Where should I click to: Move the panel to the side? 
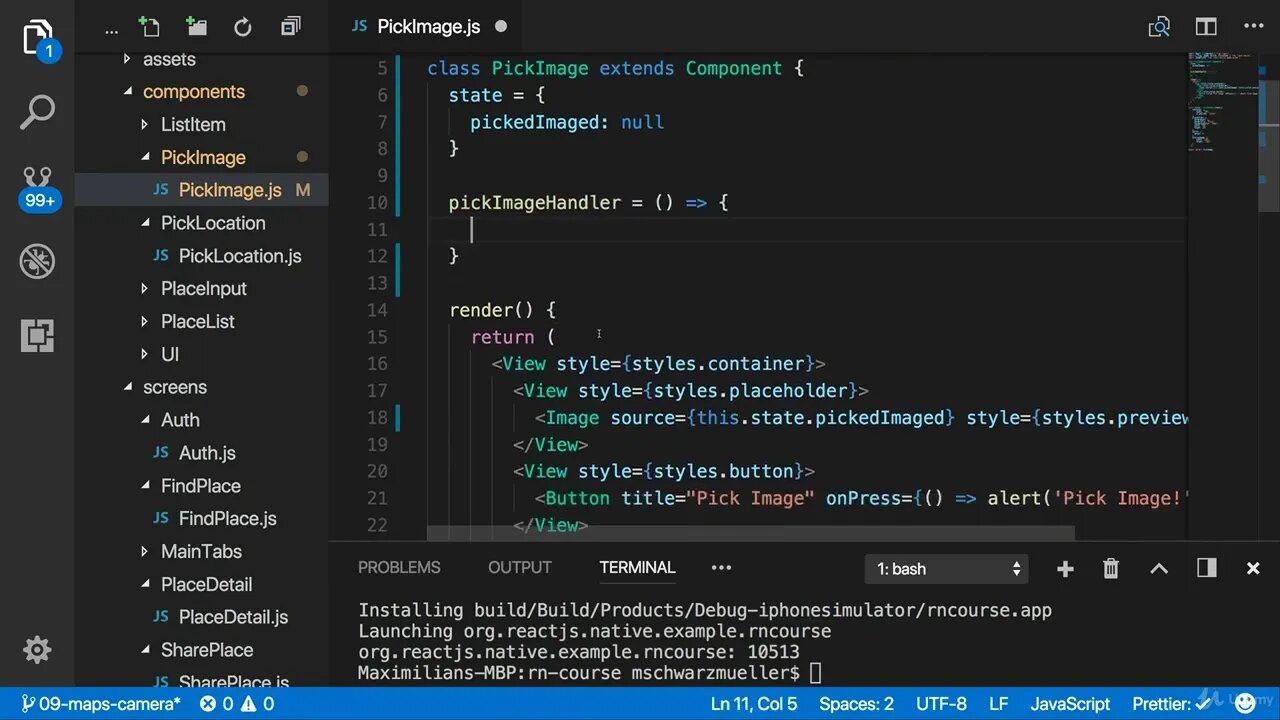(1206, 568)
